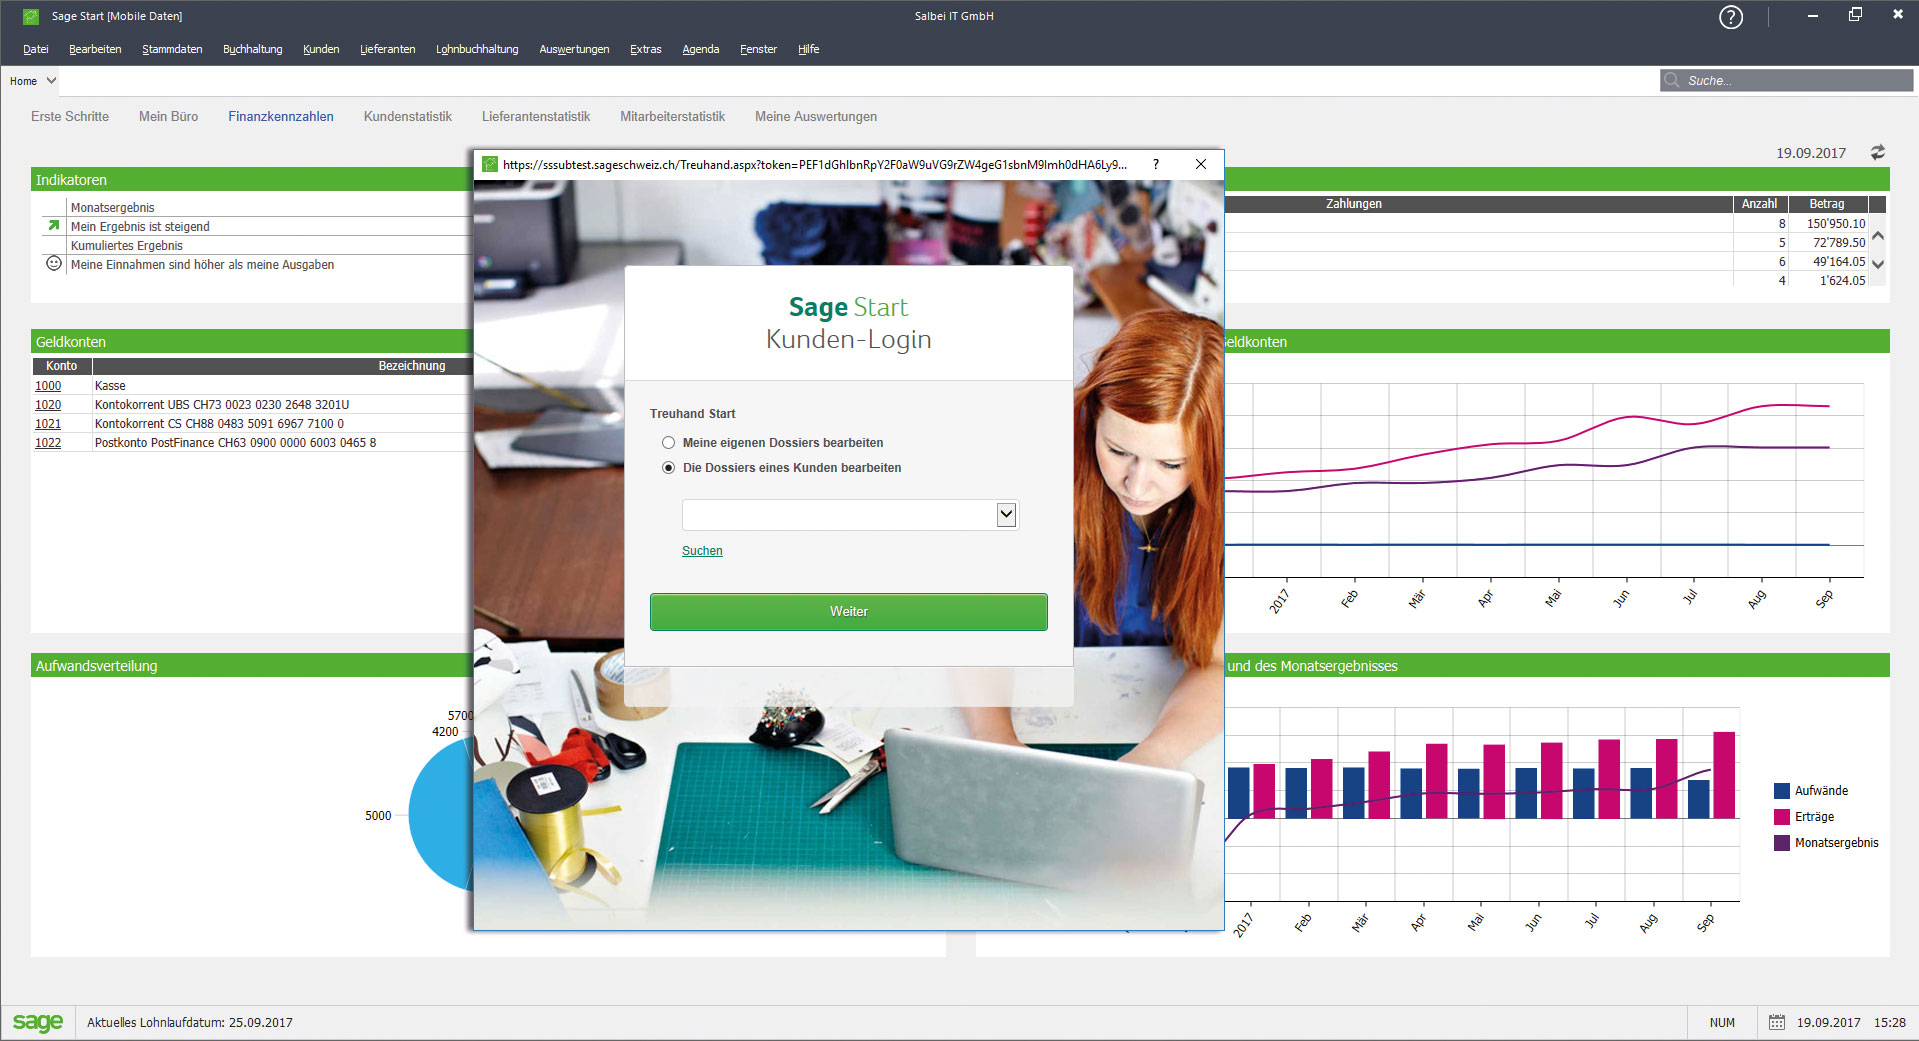Click the amount 150'950.10 cell
1919x1041 pixels.
click(1836, 224)
